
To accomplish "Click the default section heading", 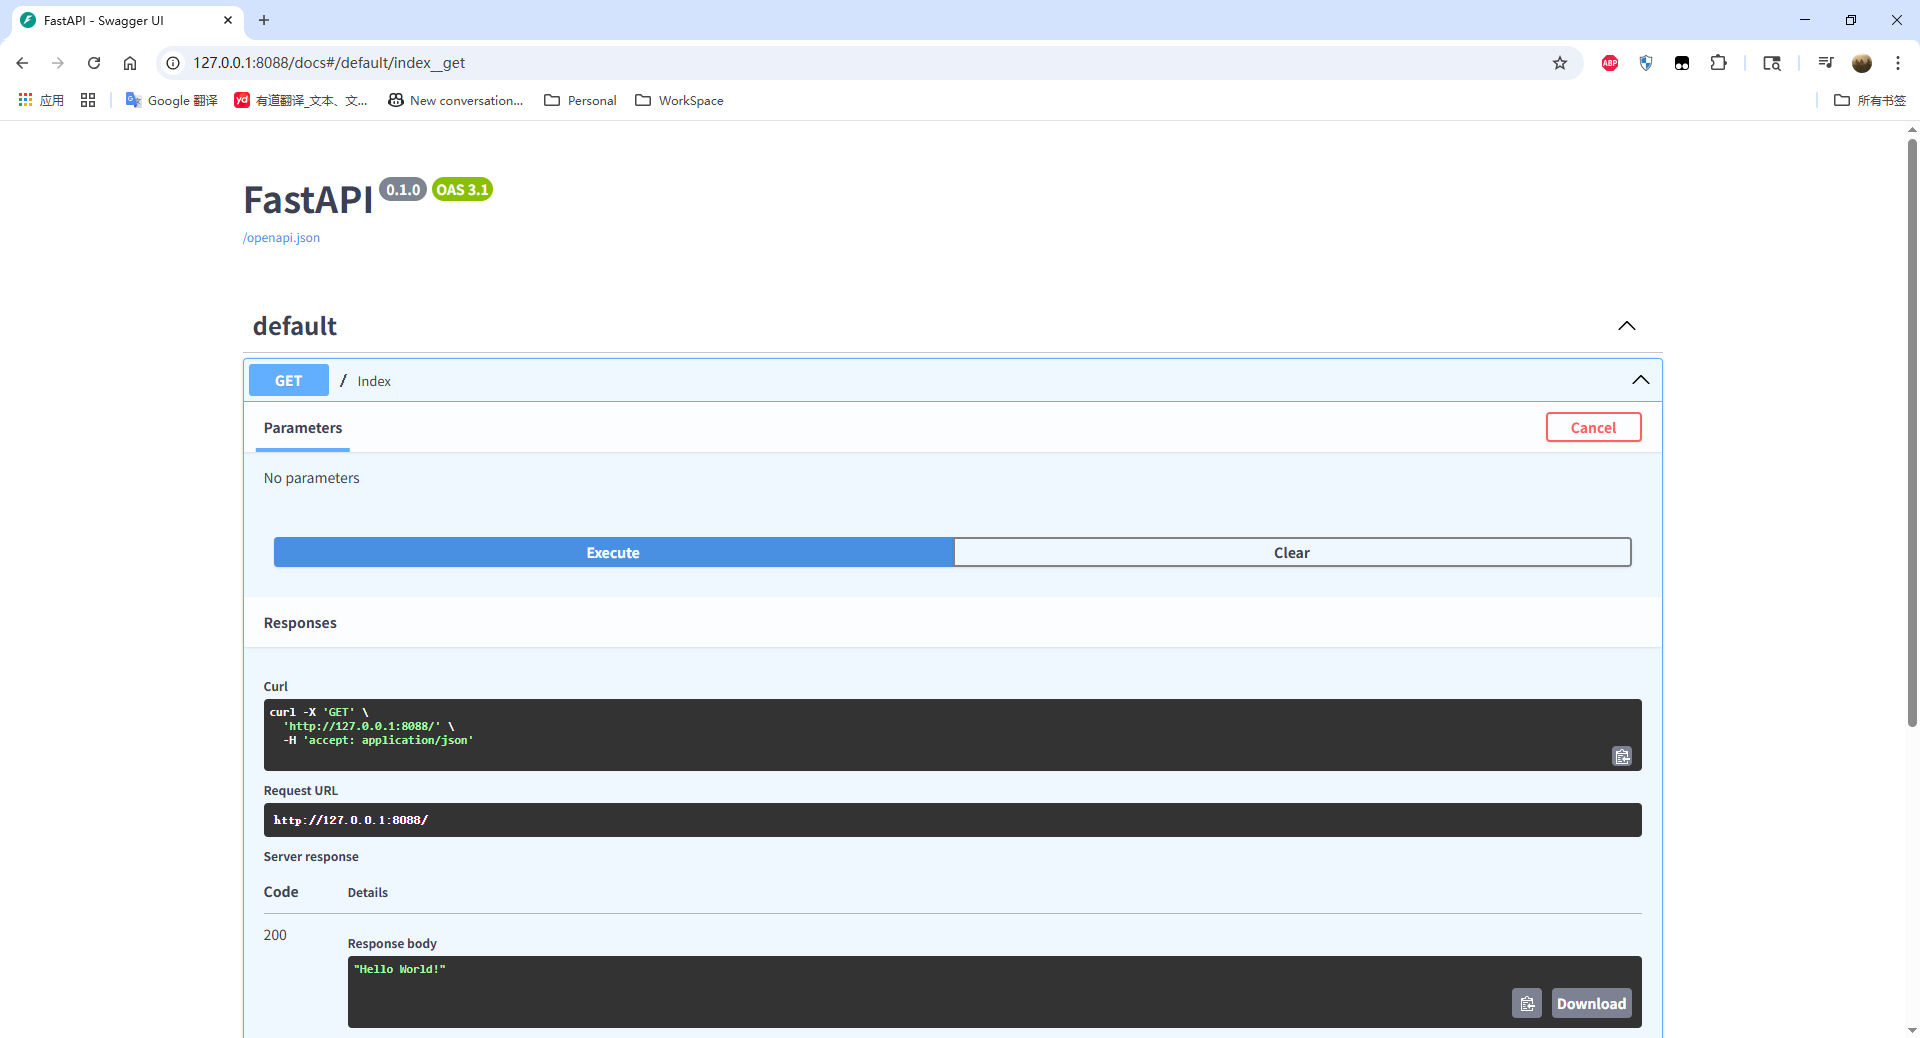I will click(x=294, y=326).
